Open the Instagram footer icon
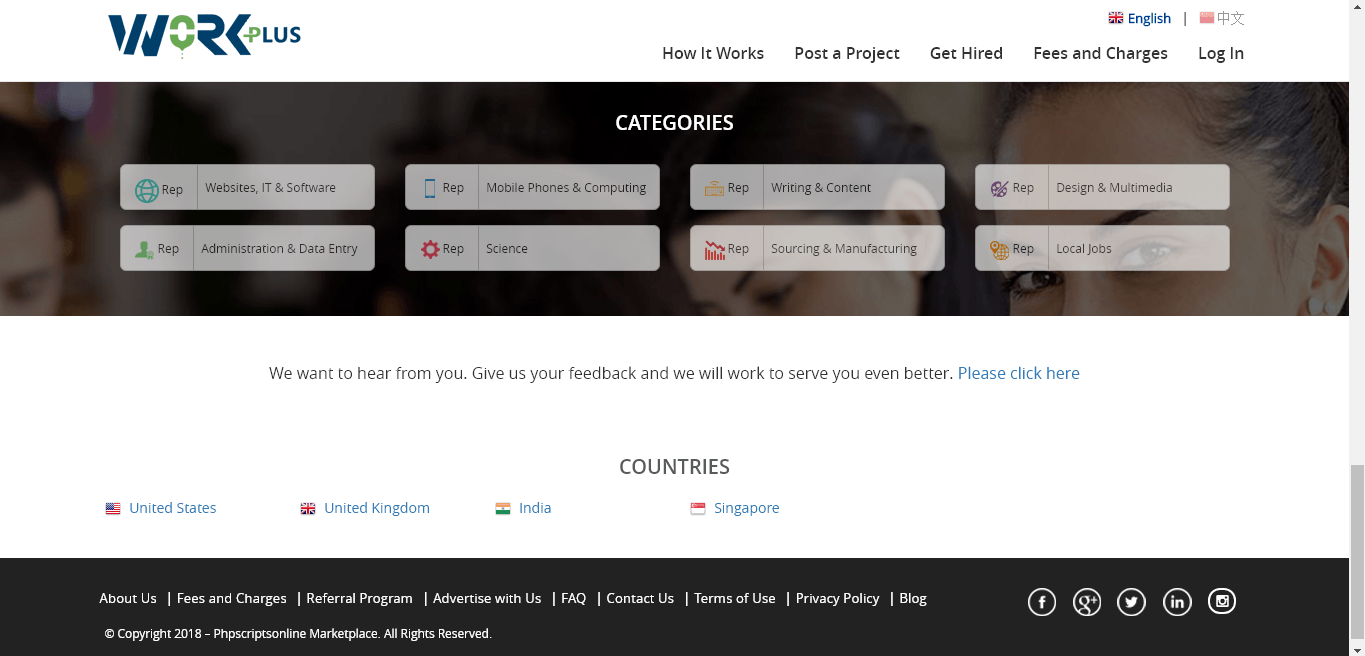 (x=1222, y=602)
